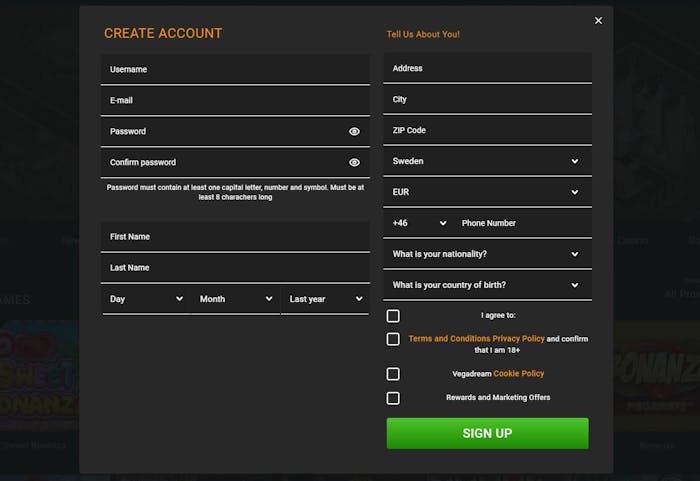Click the 'Tell Us About You!' text
This screenshot has width=700, height=481.
423,34
